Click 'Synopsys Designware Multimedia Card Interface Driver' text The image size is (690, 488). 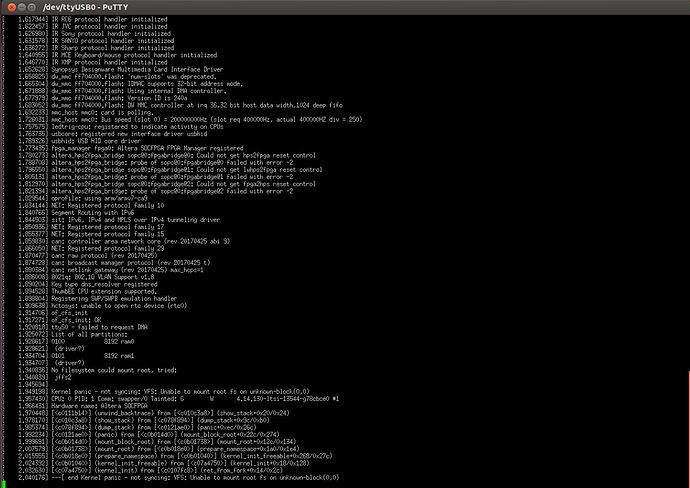coord(137,70)
